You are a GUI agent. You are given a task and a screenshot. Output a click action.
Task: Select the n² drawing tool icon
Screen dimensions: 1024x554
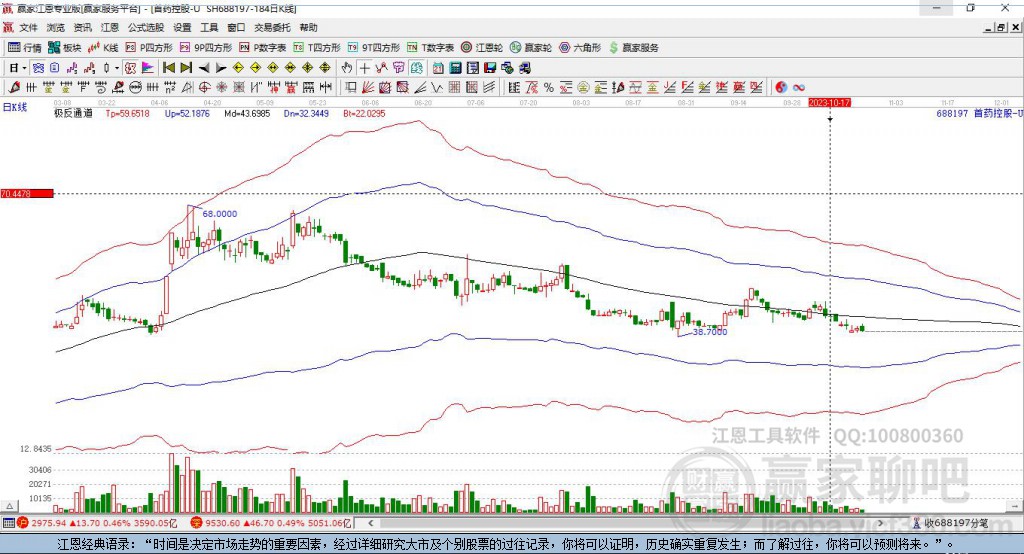click(170, 88)
